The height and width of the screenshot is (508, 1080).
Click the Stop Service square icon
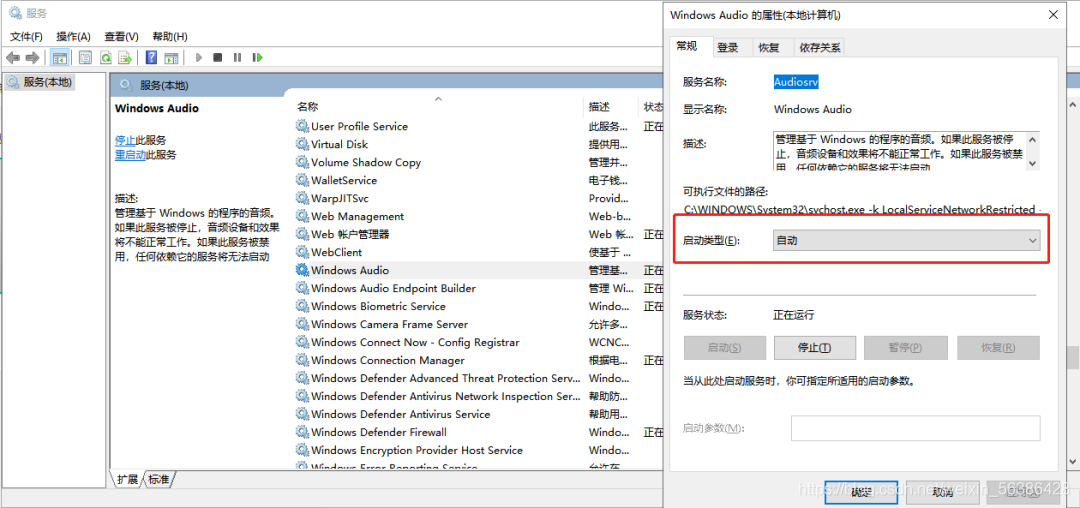click(218, 58)
